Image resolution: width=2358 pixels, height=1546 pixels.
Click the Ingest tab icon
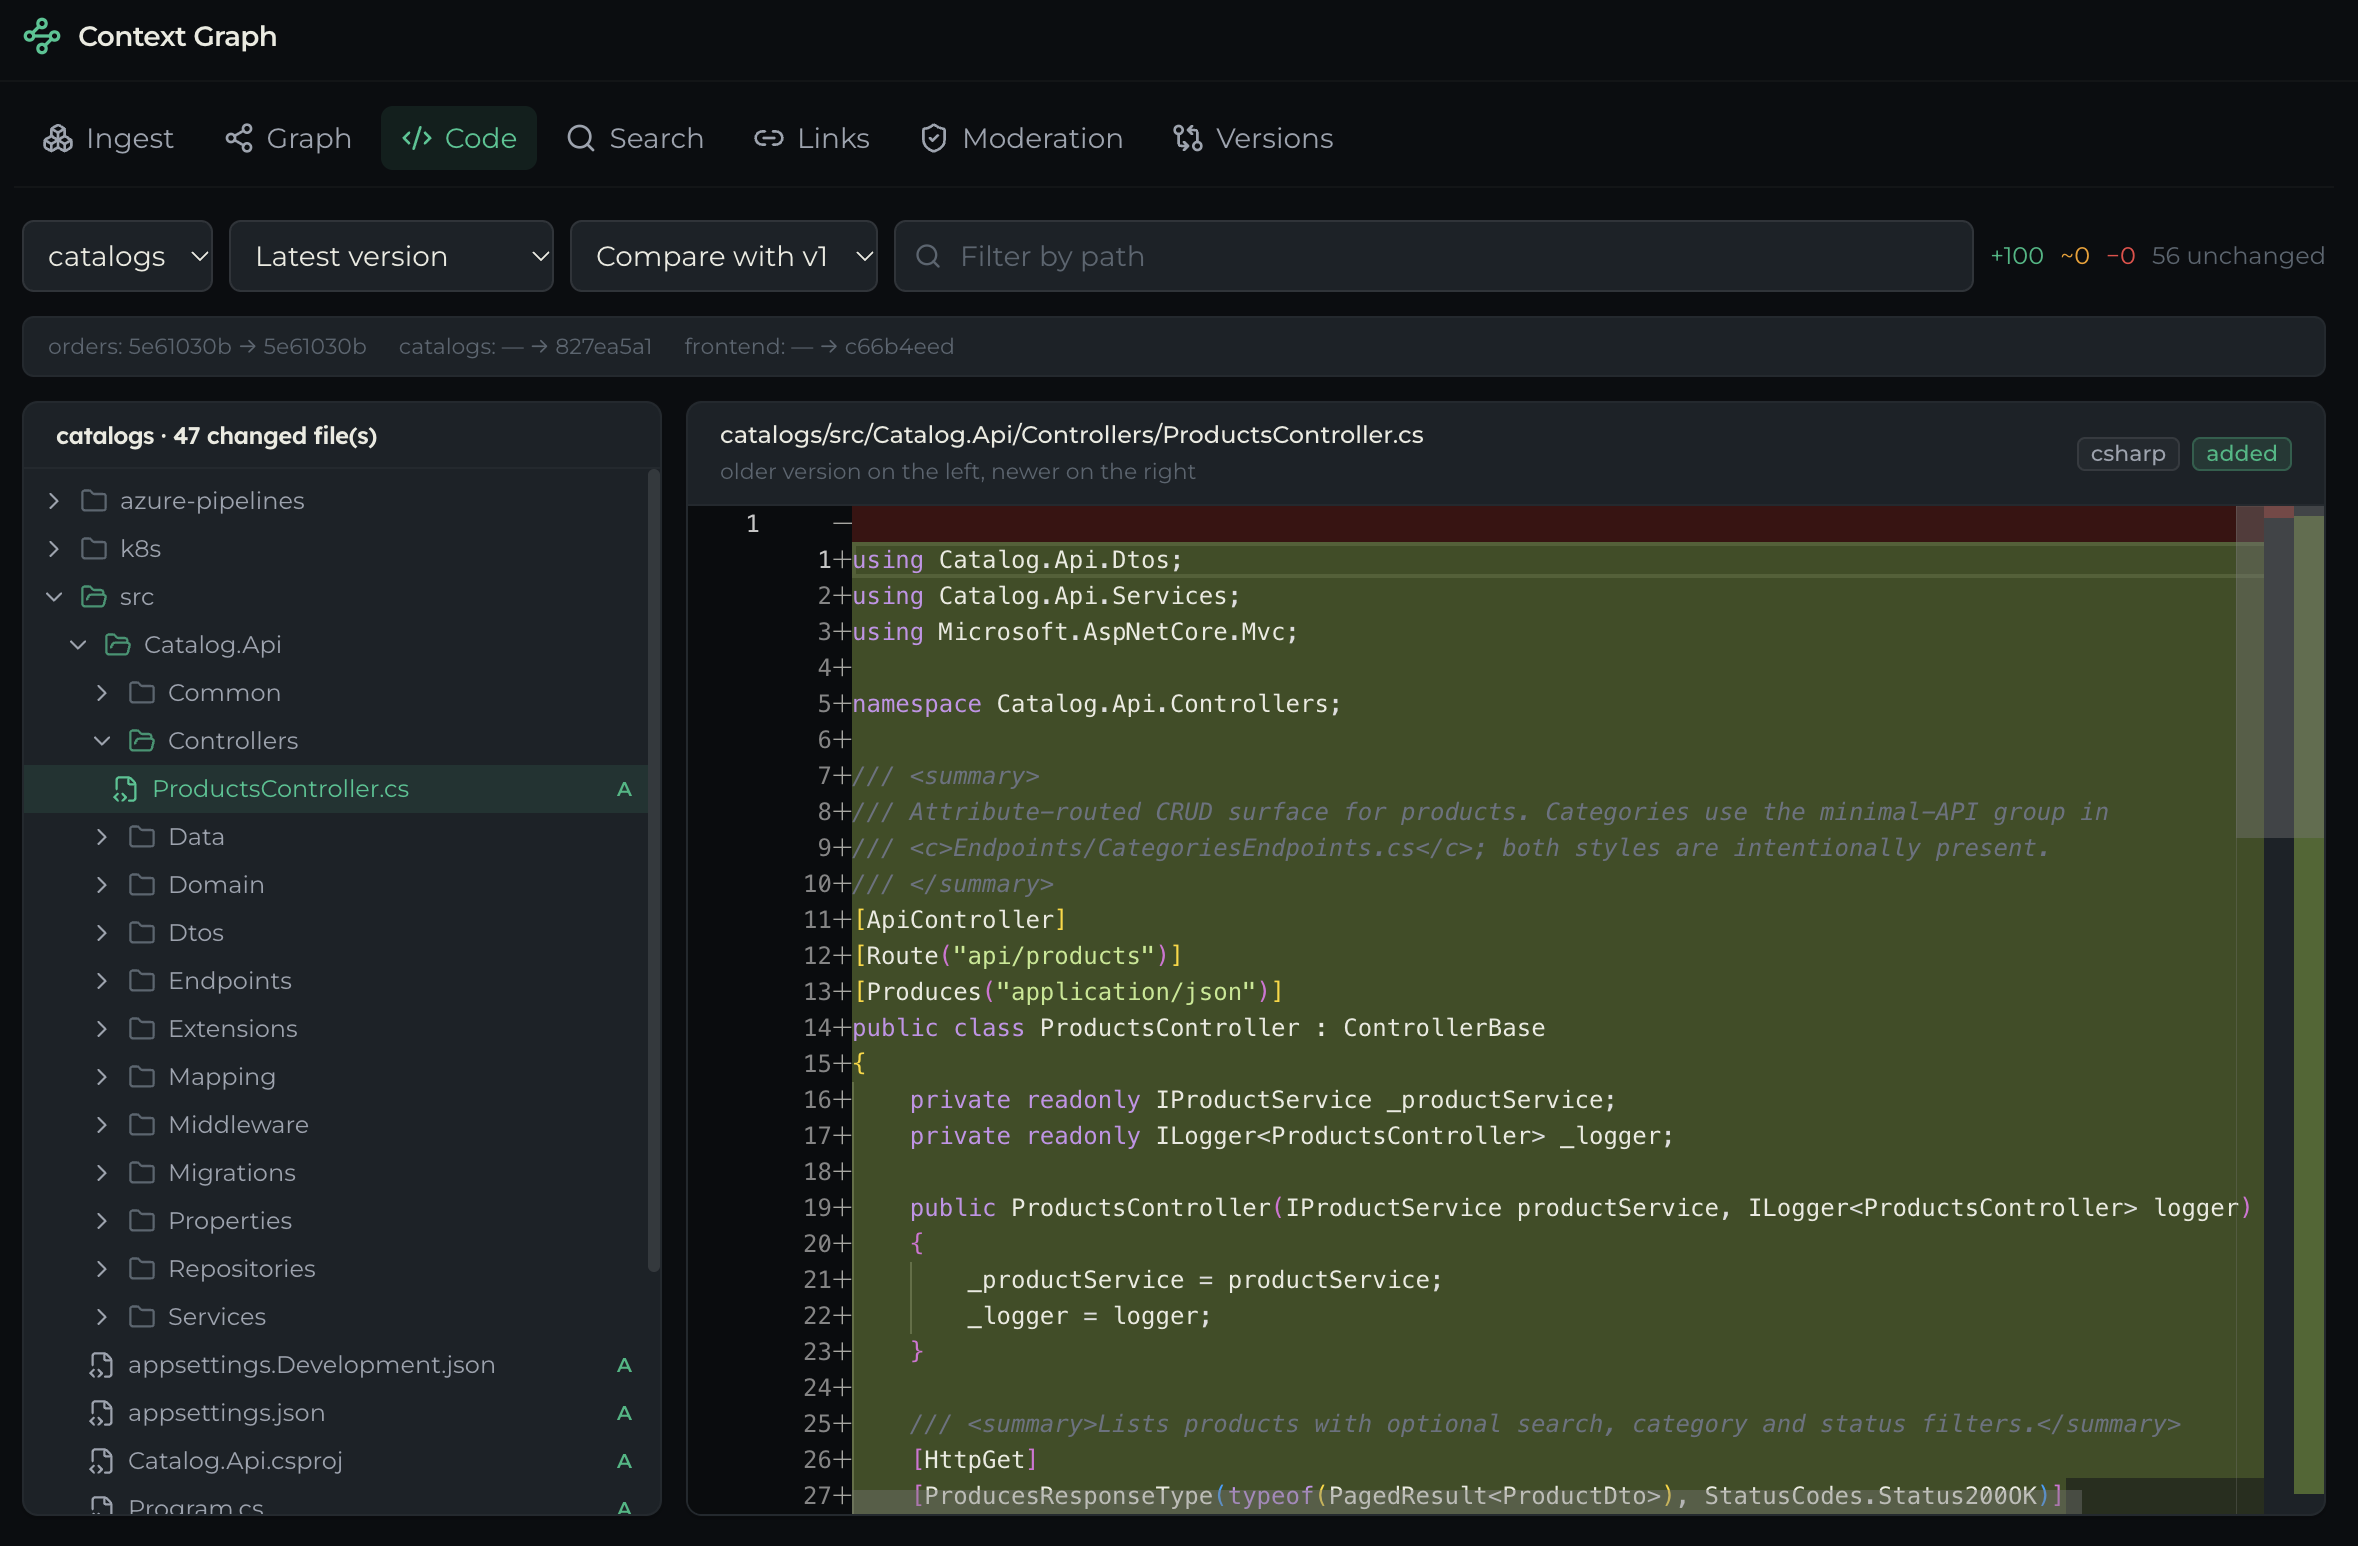[58, 138]
